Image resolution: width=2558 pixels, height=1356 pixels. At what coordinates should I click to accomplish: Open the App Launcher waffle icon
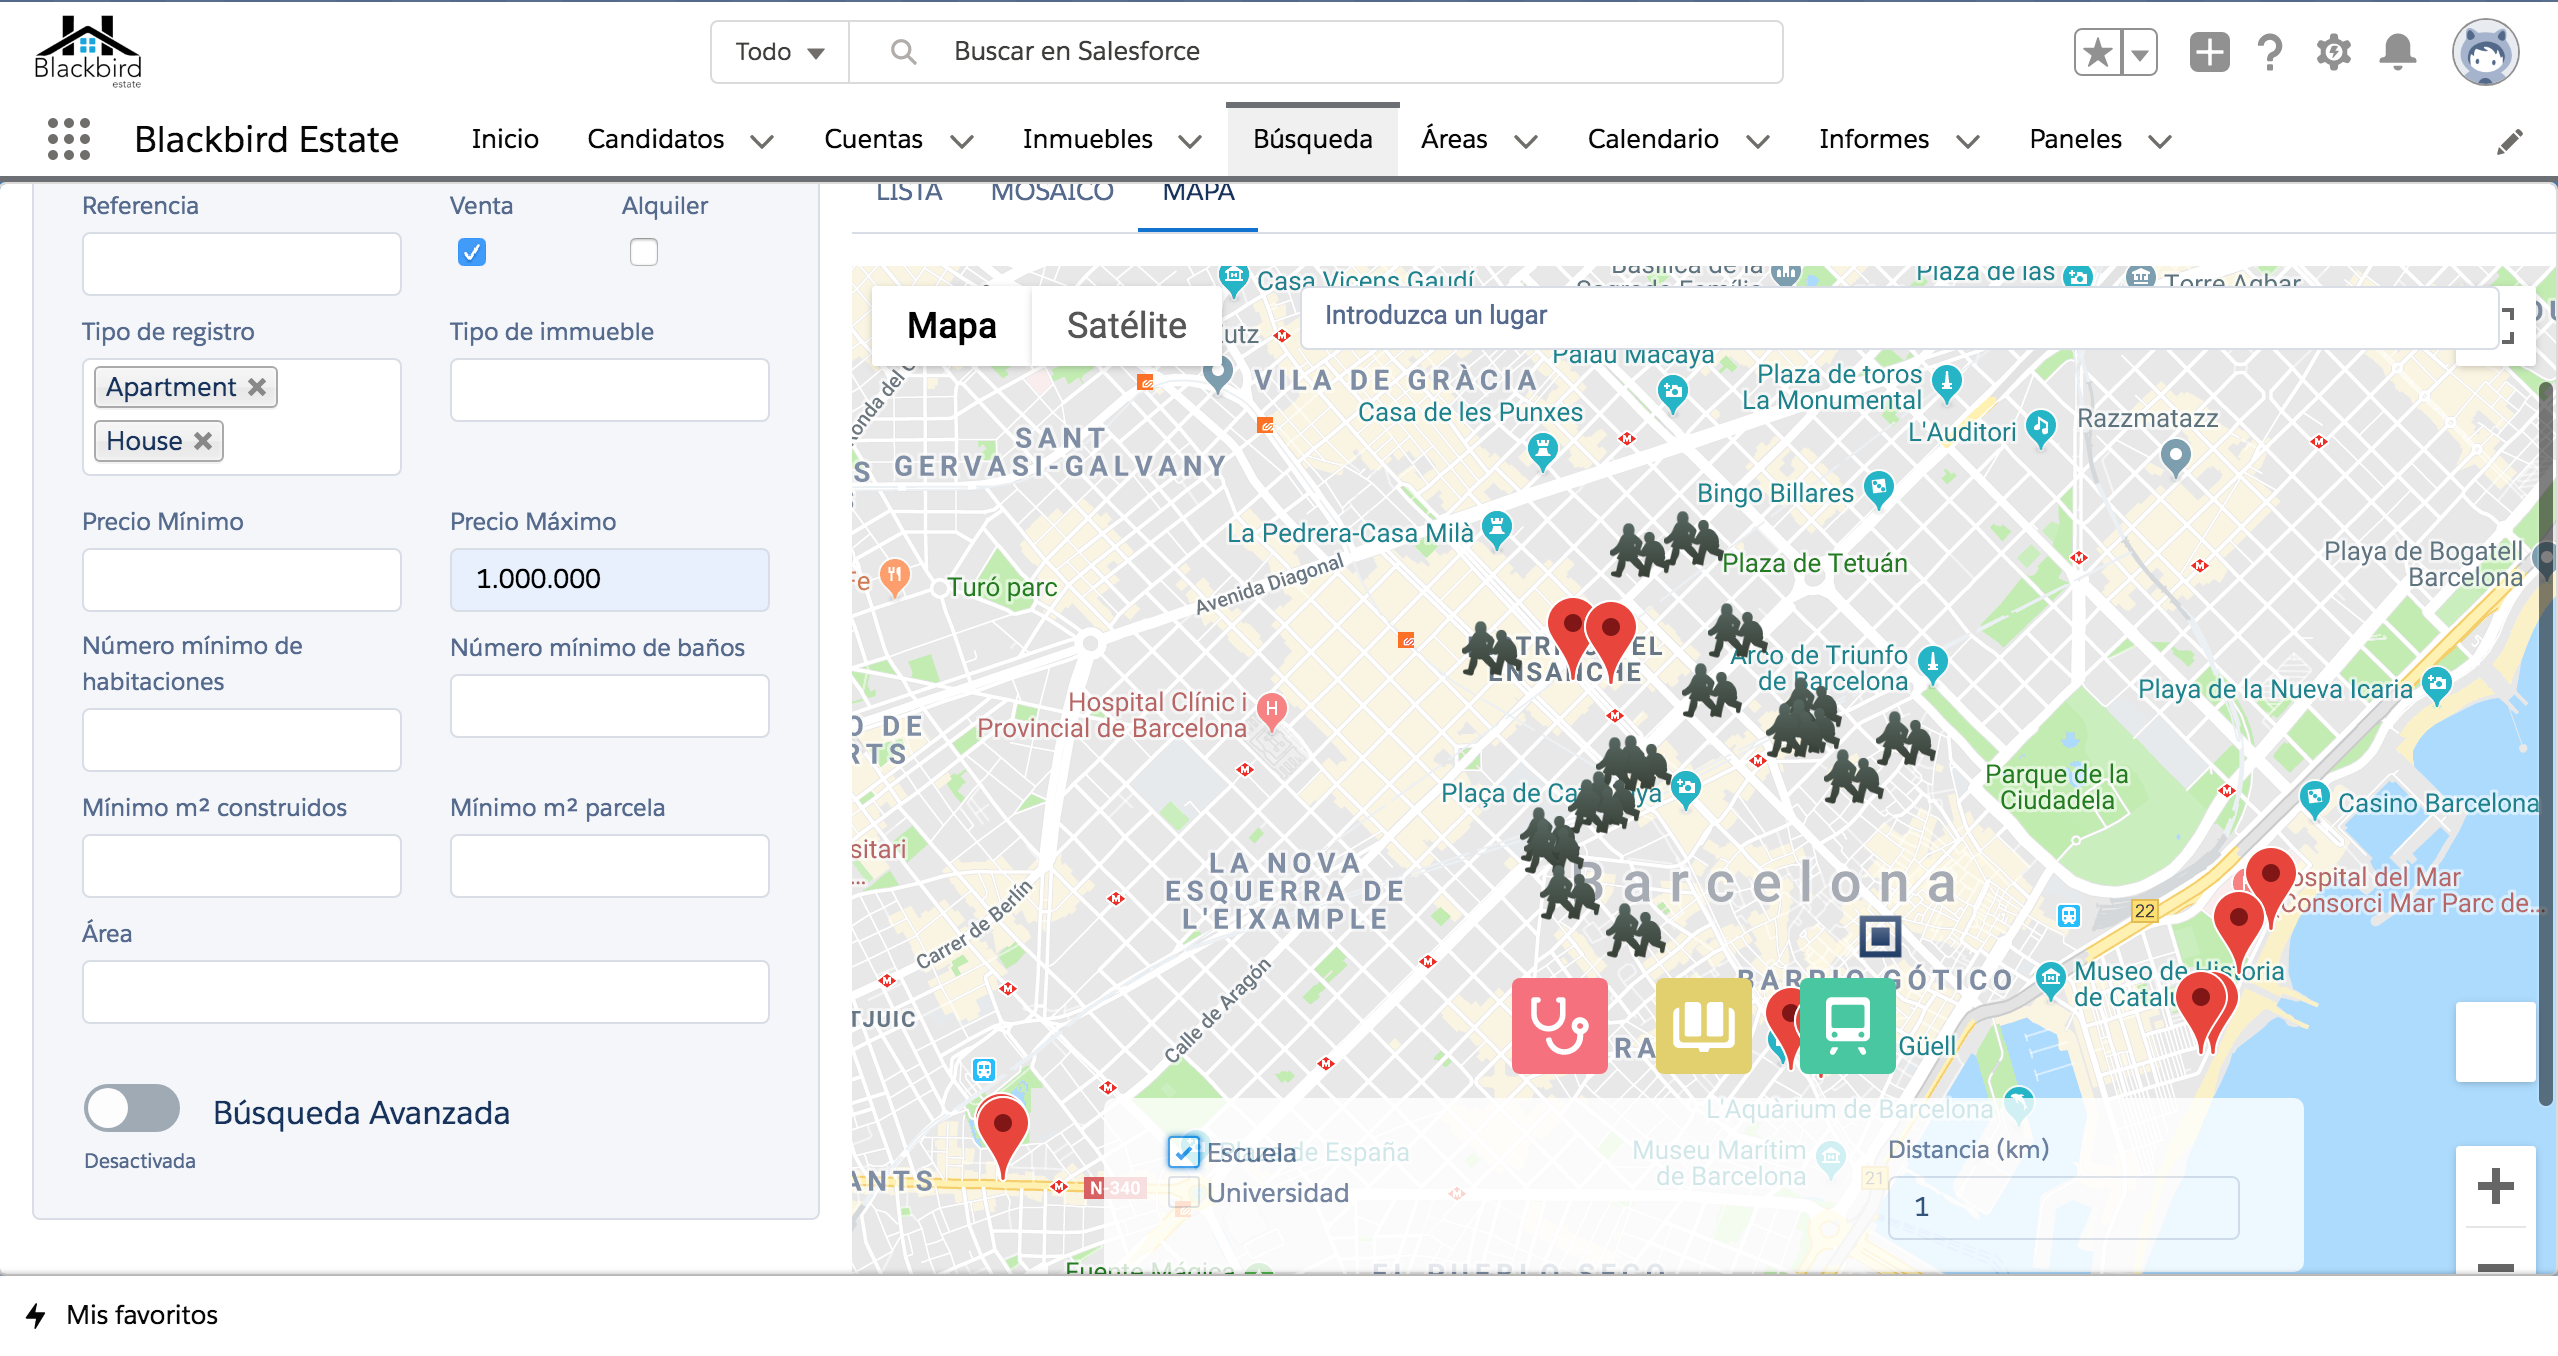(66, 139)
